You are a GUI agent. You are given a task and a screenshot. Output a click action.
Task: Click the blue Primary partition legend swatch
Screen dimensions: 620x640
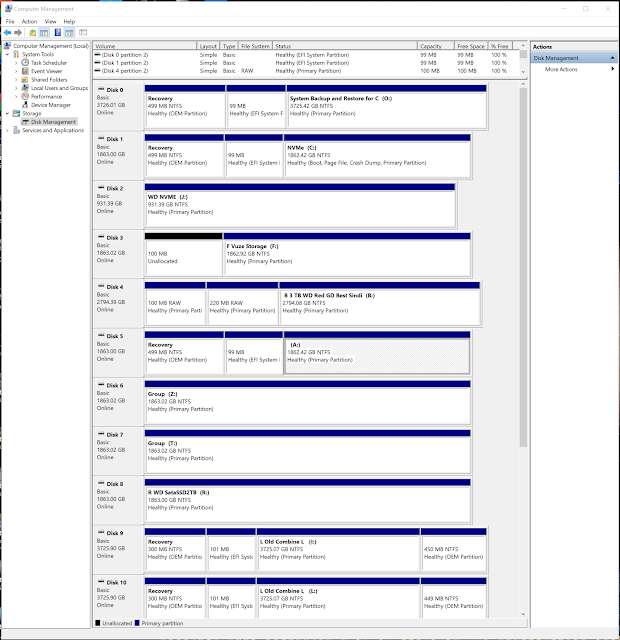coord(137,623)
